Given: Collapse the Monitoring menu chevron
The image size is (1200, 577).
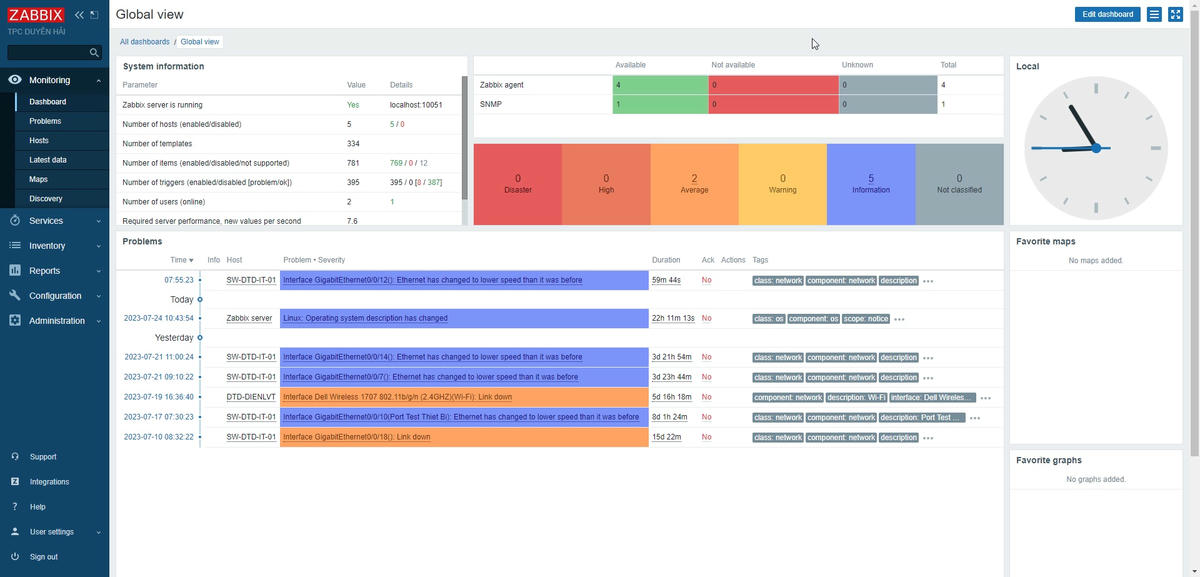Looking at the screenshot, I should click(x=97, y=79).
